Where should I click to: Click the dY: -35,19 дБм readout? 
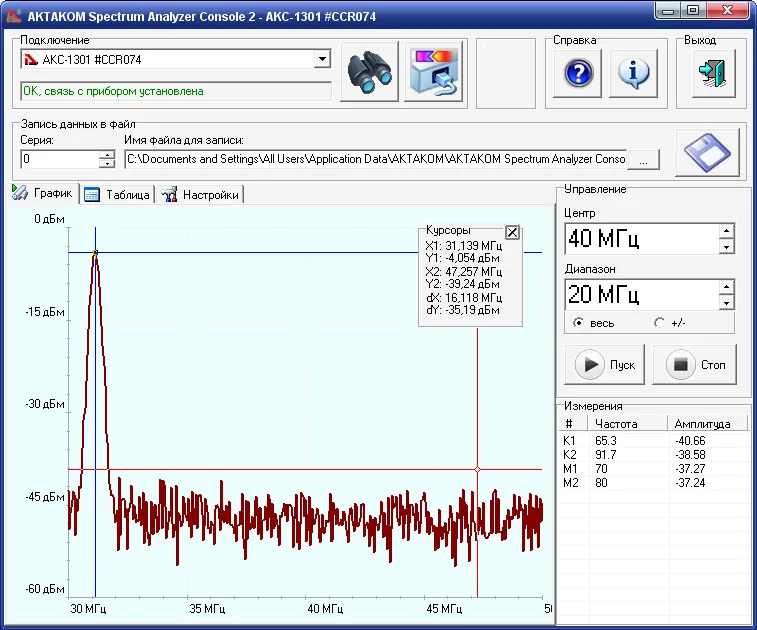(463, 310)
